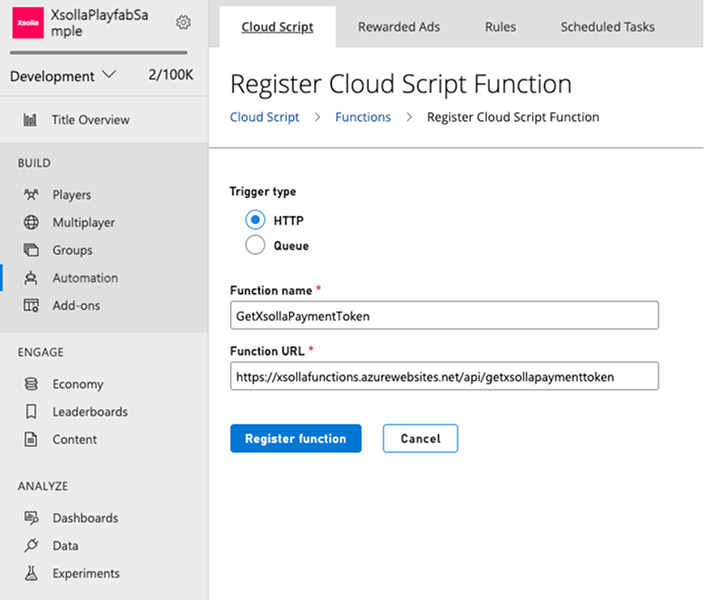Click the Add-ons icon in the sidebar

[x=31, y=306]
